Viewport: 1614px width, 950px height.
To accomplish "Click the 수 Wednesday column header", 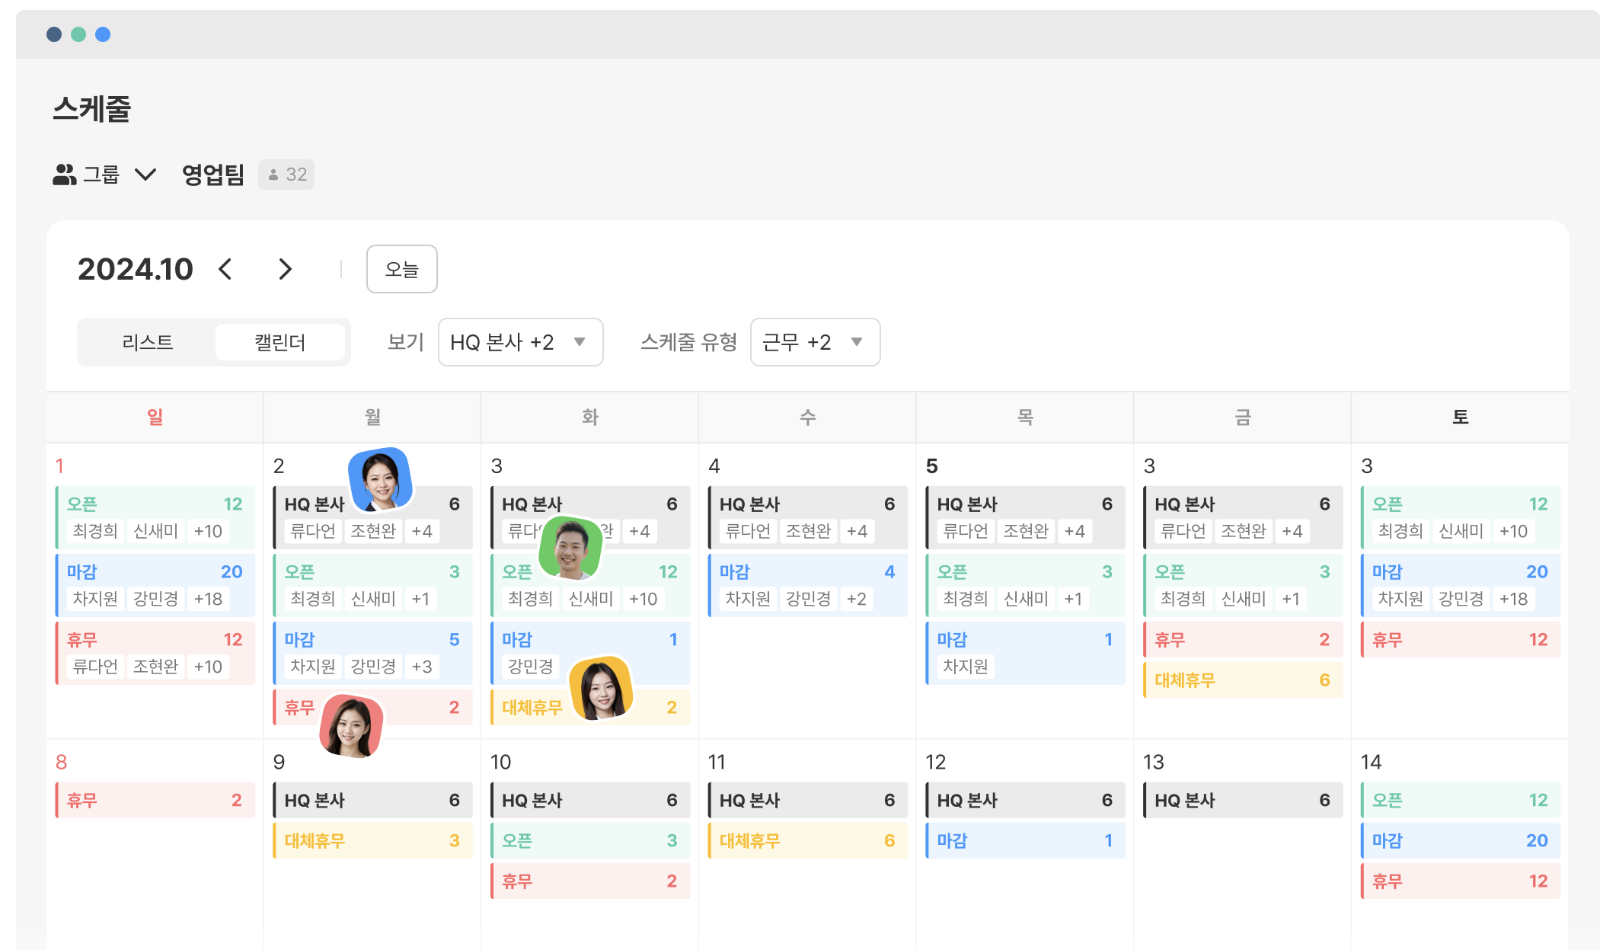I will pyautogui.click(x=807, y=417).
